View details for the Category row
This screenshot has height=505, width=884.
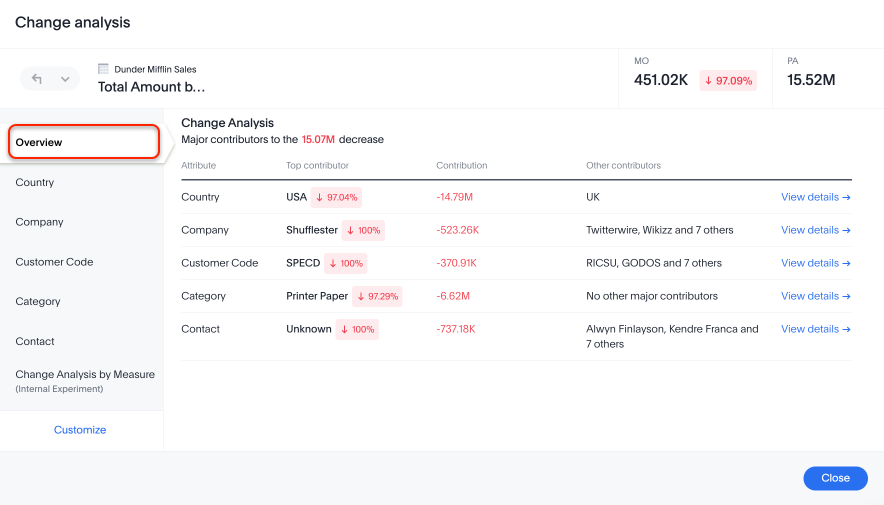coord(815,296)
